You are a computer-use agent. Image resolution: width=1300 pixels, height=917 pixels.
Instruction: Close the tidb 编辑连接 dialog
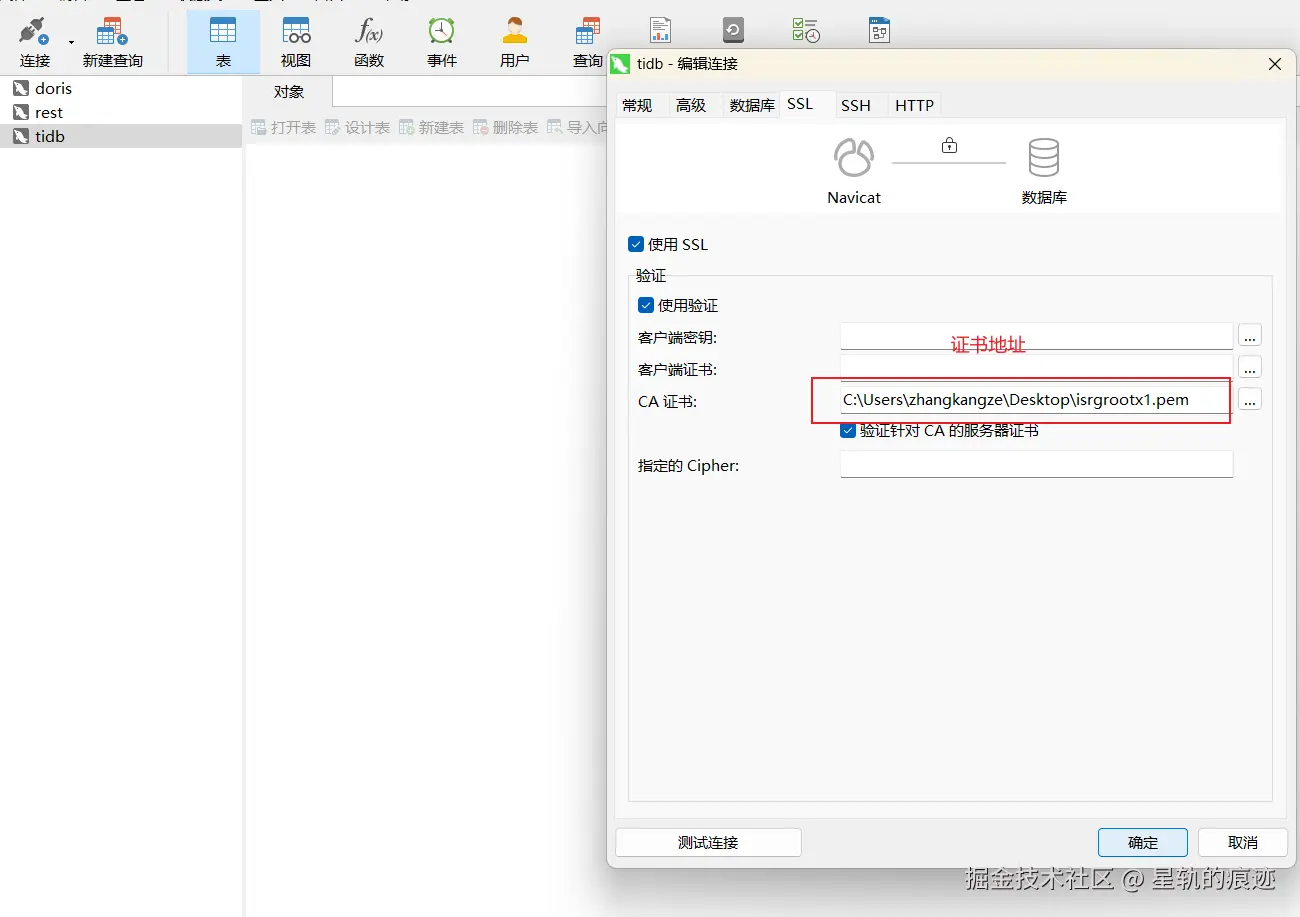(1275, 64)
